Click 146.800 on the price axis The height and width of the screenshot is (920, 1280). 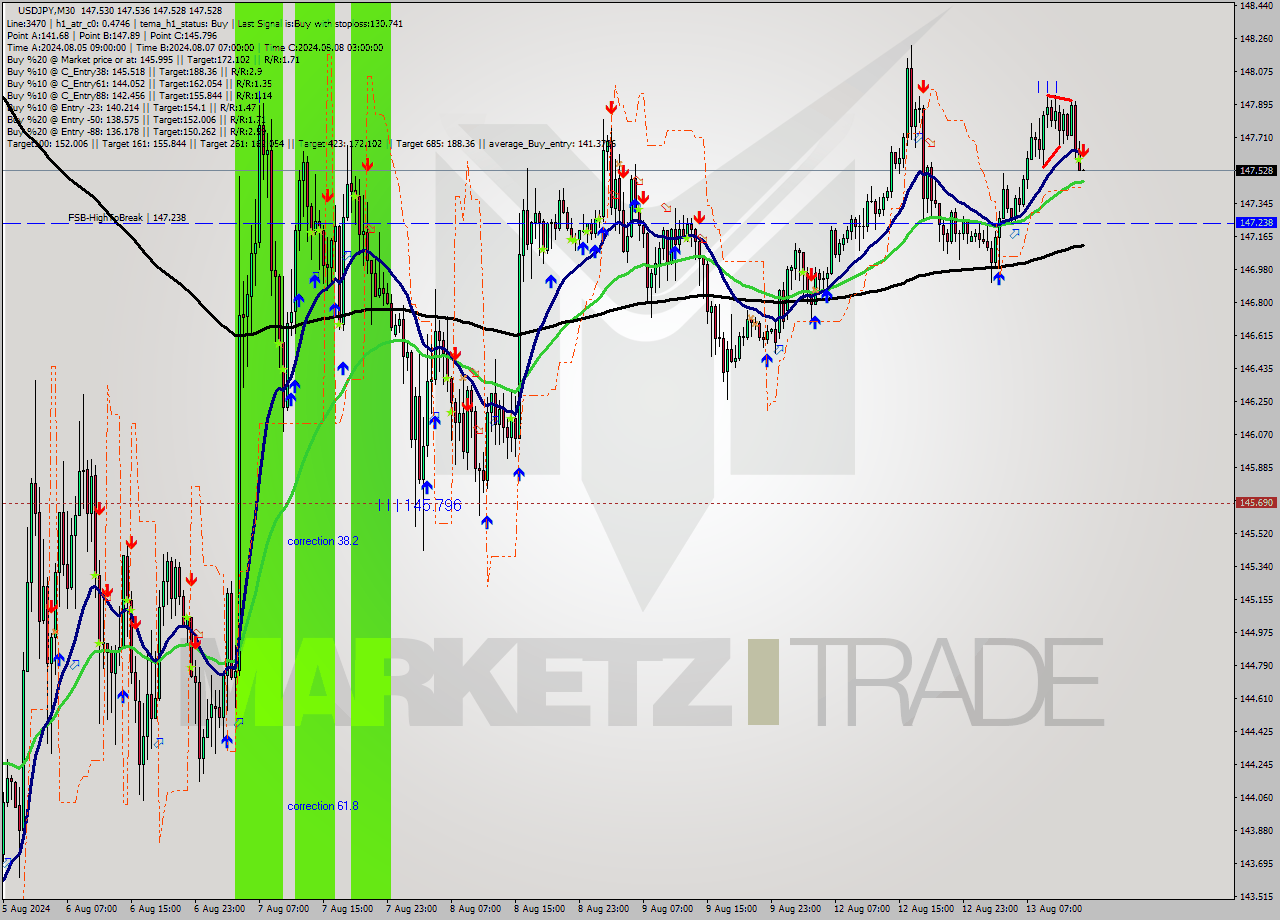click(1256, 303)
